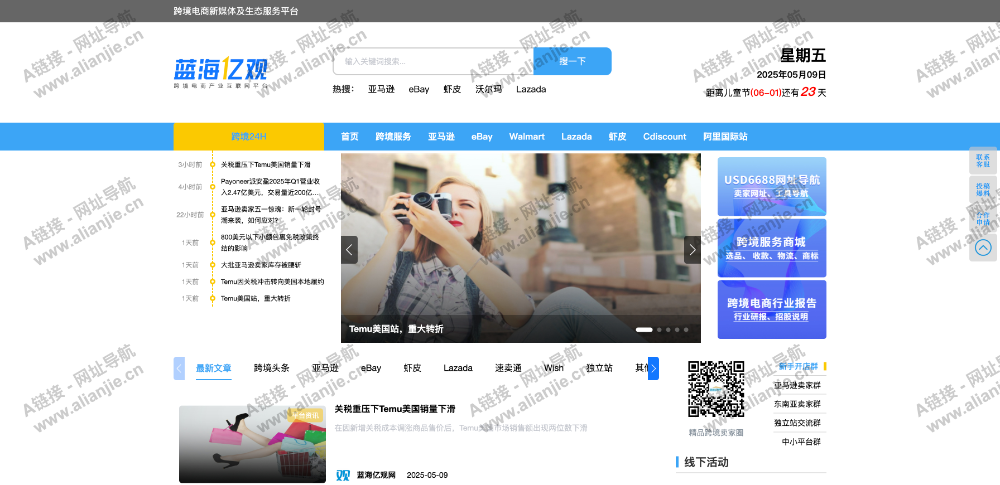Open article headline 关税重压下Temu美国销量下滑
Screen dimensions: 1000x485
(x=395, y=410)
